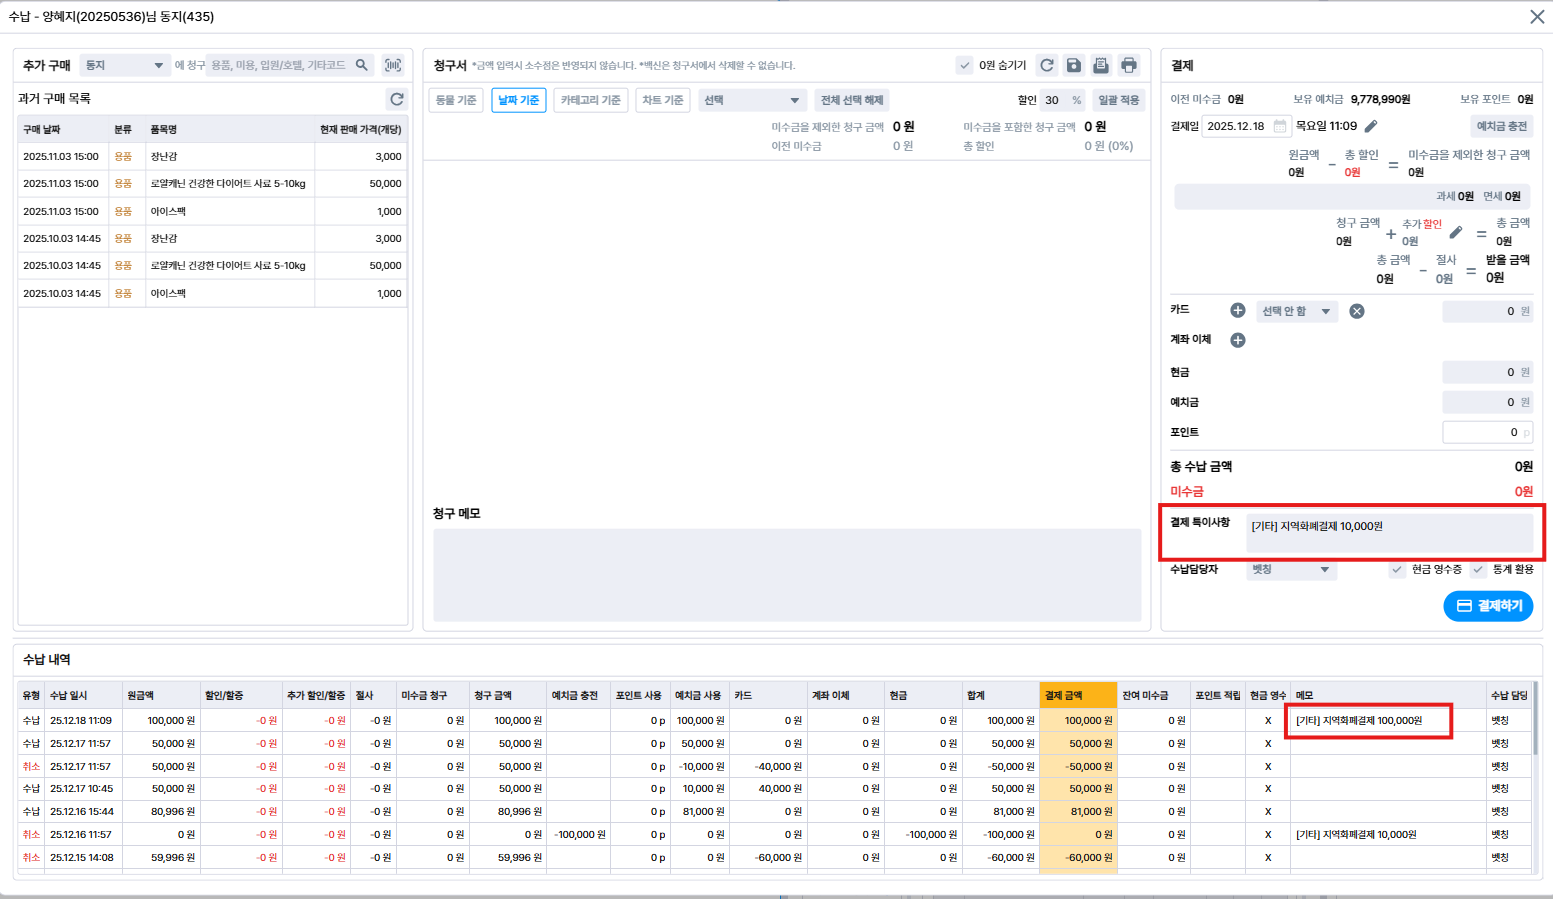The image size is (1553, 899).
Task: Click the refresh icon in 청구서 header
Action: (1047, 65)
